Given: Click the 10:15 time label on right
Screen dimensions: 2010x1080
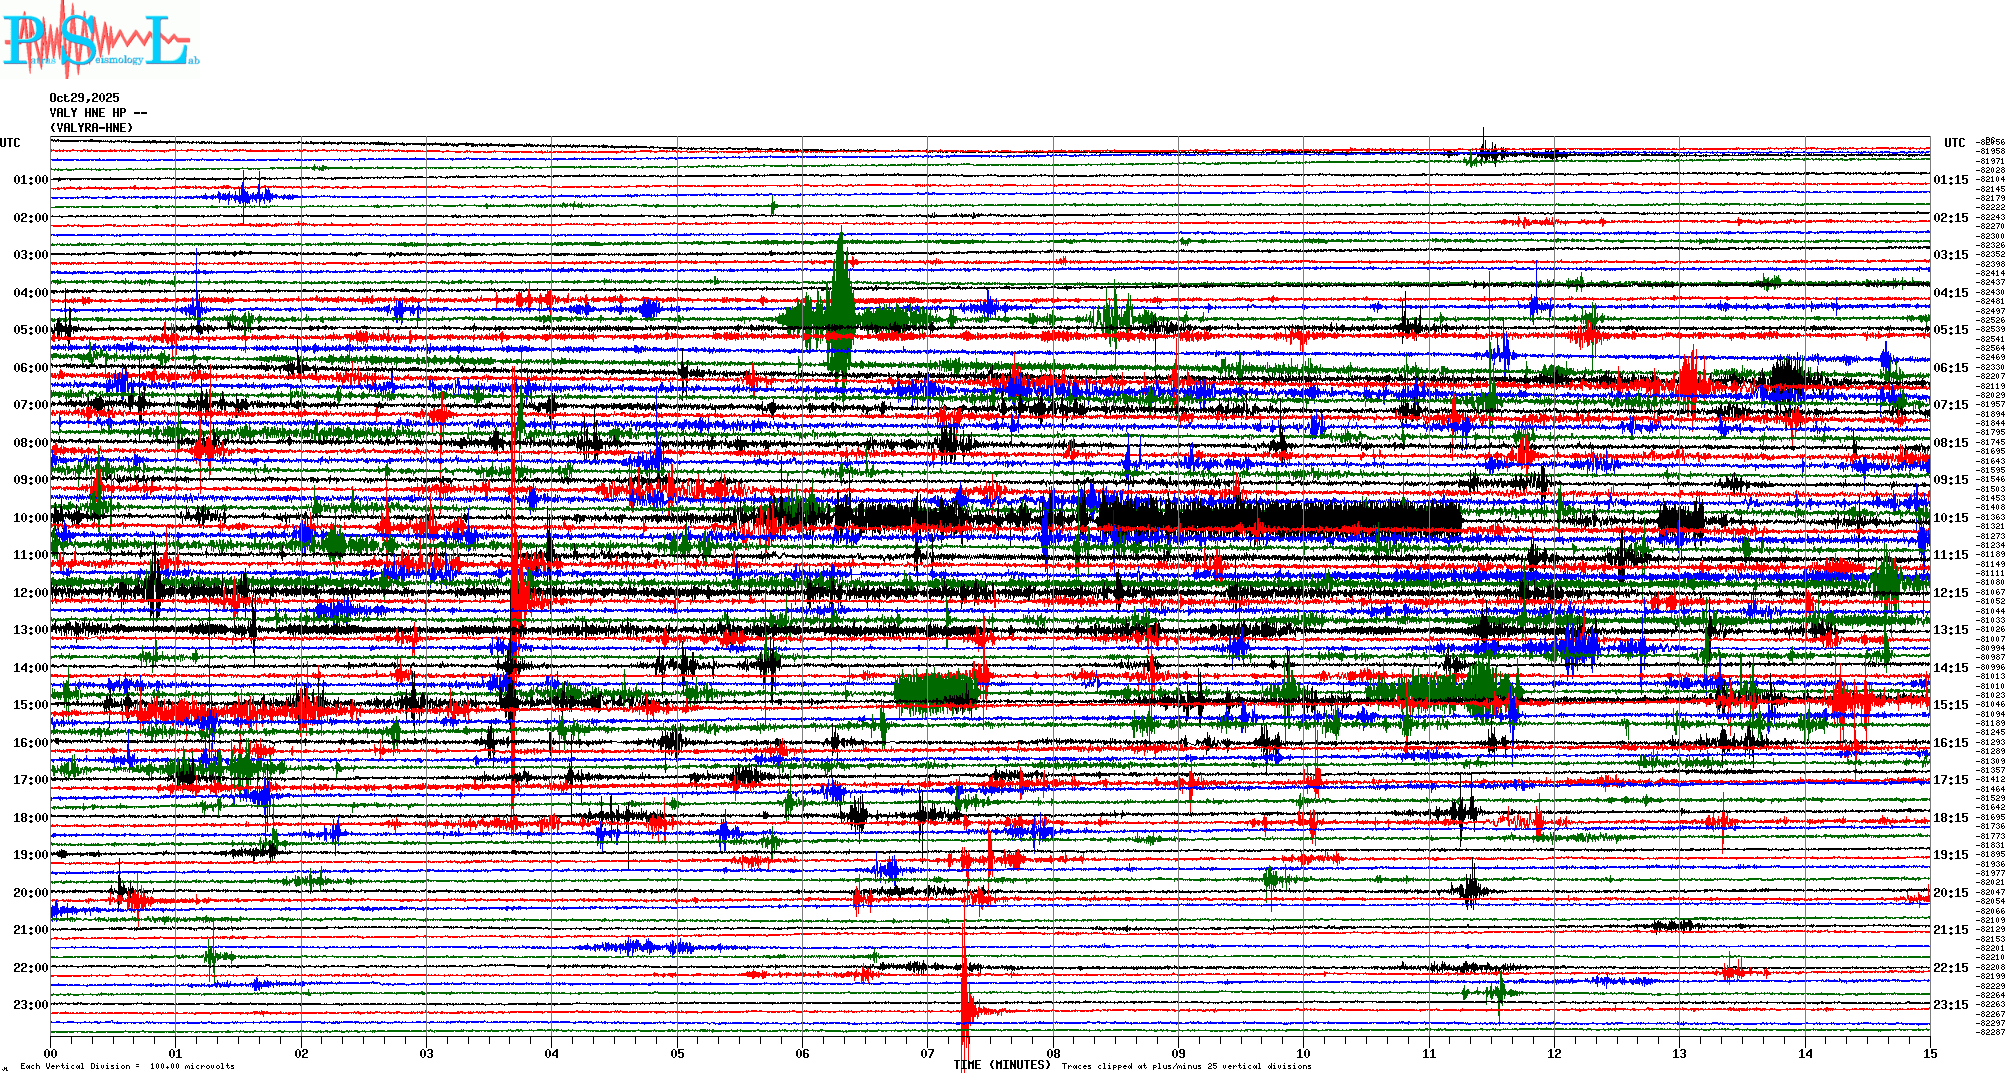Looking at the screenshot, I should (1950, 518).
